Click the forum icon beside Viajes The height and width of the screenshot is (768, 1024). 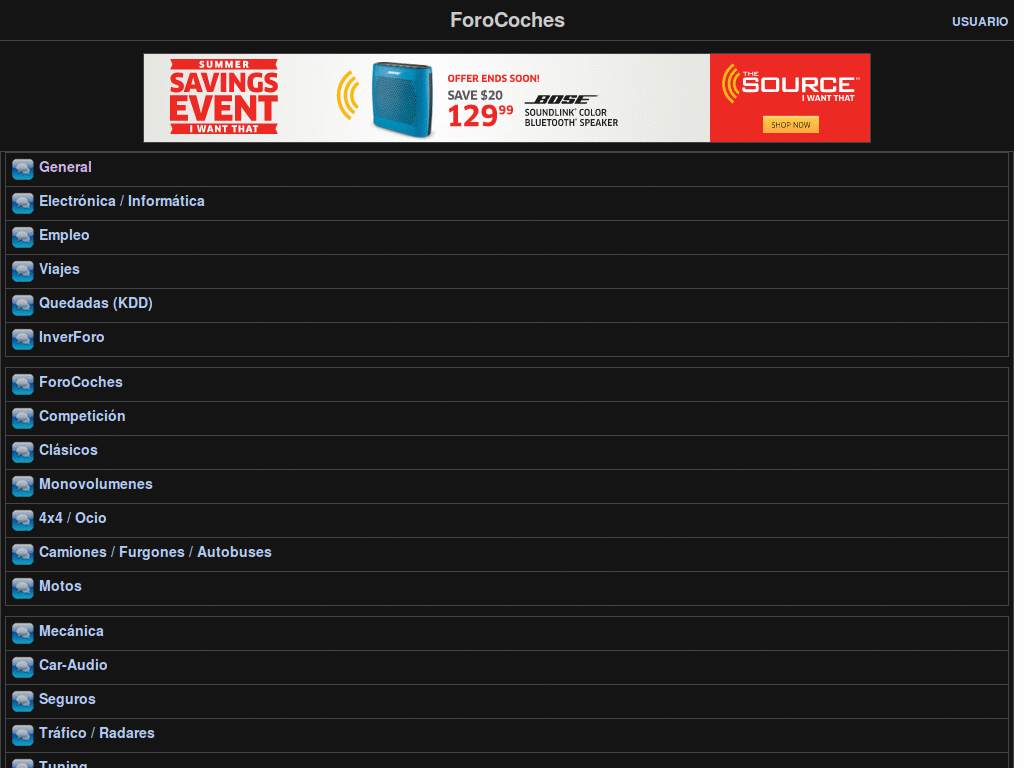click(23, 271)
